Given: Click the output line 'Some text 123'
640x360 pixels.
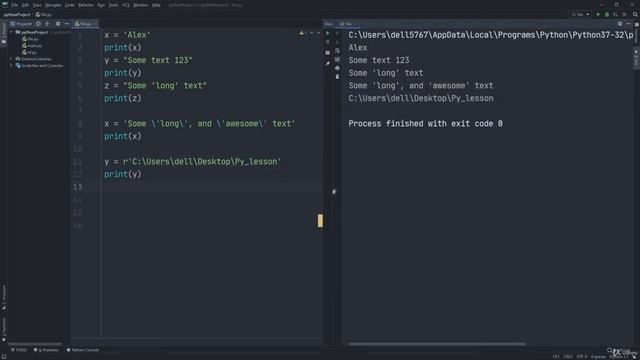Looking at the screenshot, I should 379,60.
